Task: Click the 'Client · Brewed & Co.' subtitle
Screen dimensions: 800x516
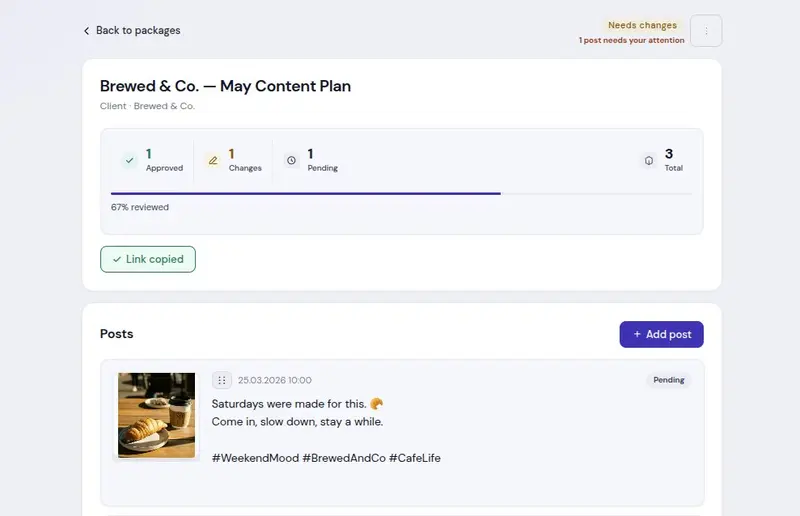Action: (147, 106)
